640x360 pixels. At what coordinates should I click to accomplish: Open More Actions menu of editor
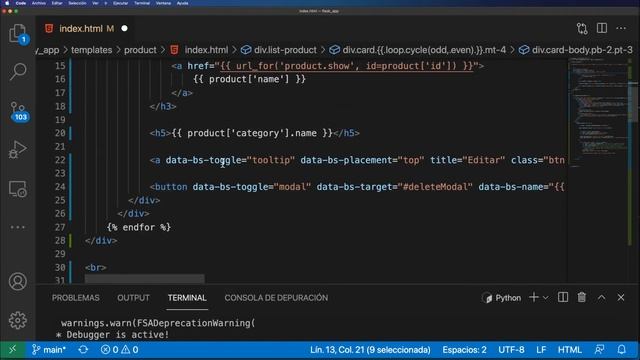coord(621,29)
